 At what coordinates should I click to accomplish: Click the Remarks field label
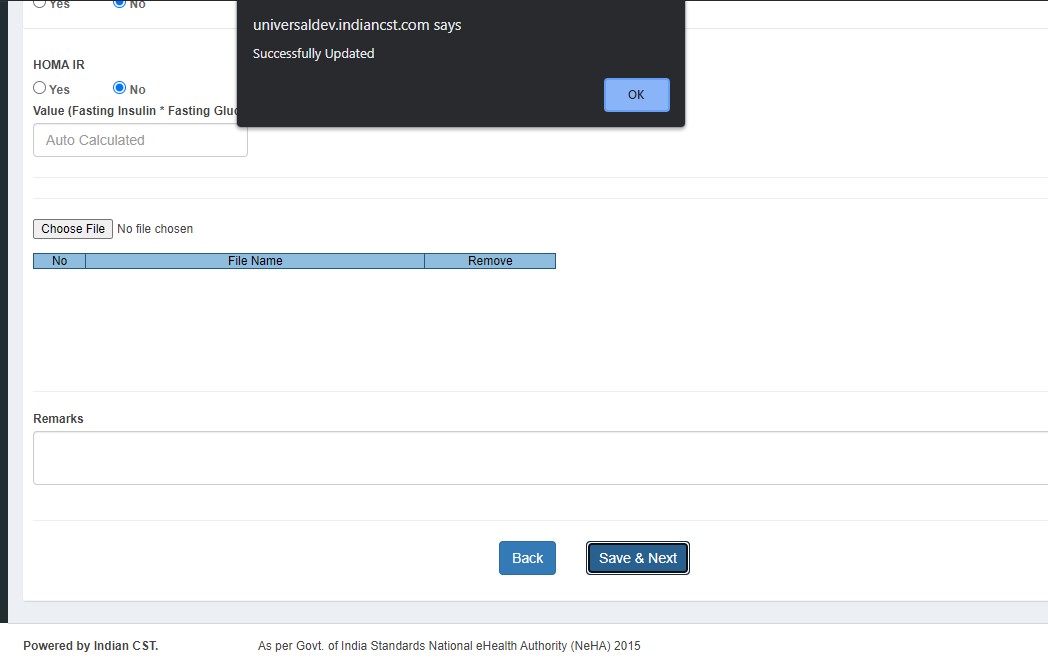58,419
